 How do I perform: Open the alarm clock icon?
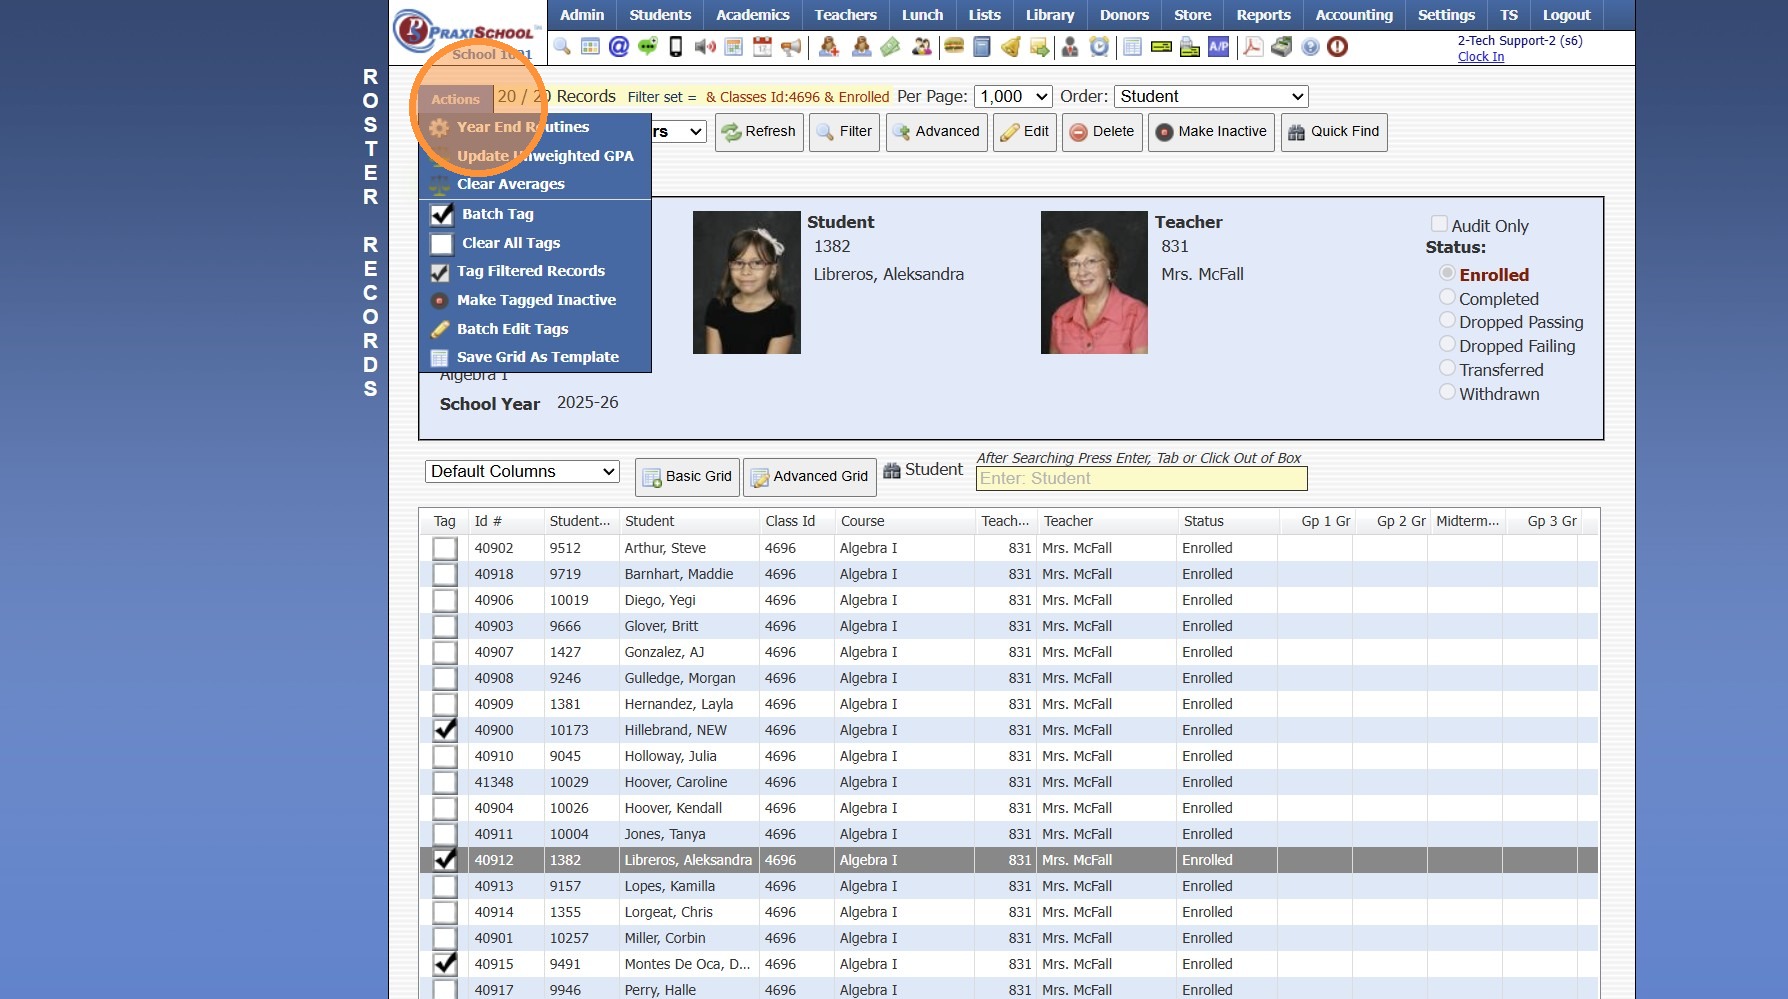point(1099,46)
